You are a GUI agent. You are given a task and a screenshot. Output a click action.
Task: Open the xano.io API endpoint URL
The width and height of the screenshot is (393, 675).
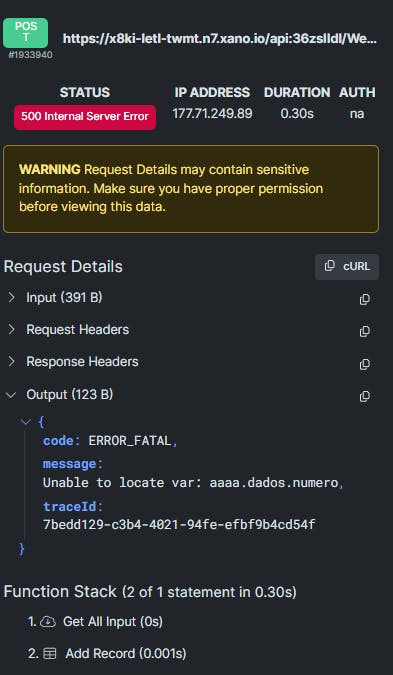coord(220,39)
